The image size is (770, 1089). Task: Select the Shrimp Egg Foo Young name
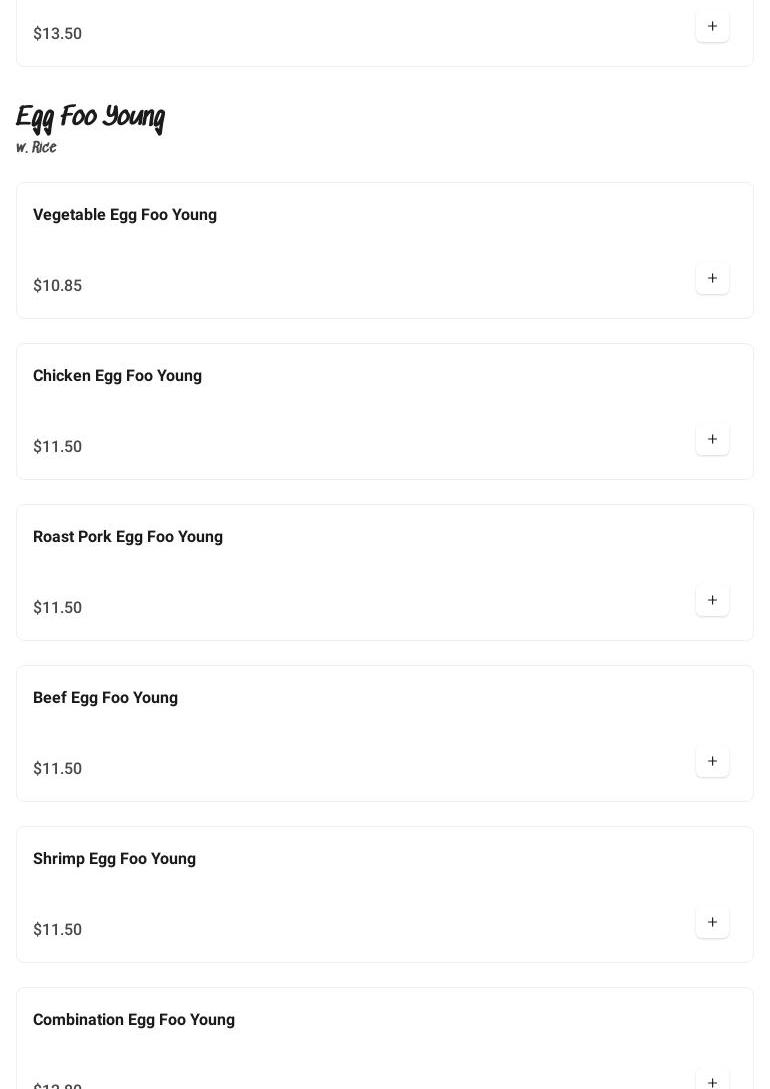(114, 859)
